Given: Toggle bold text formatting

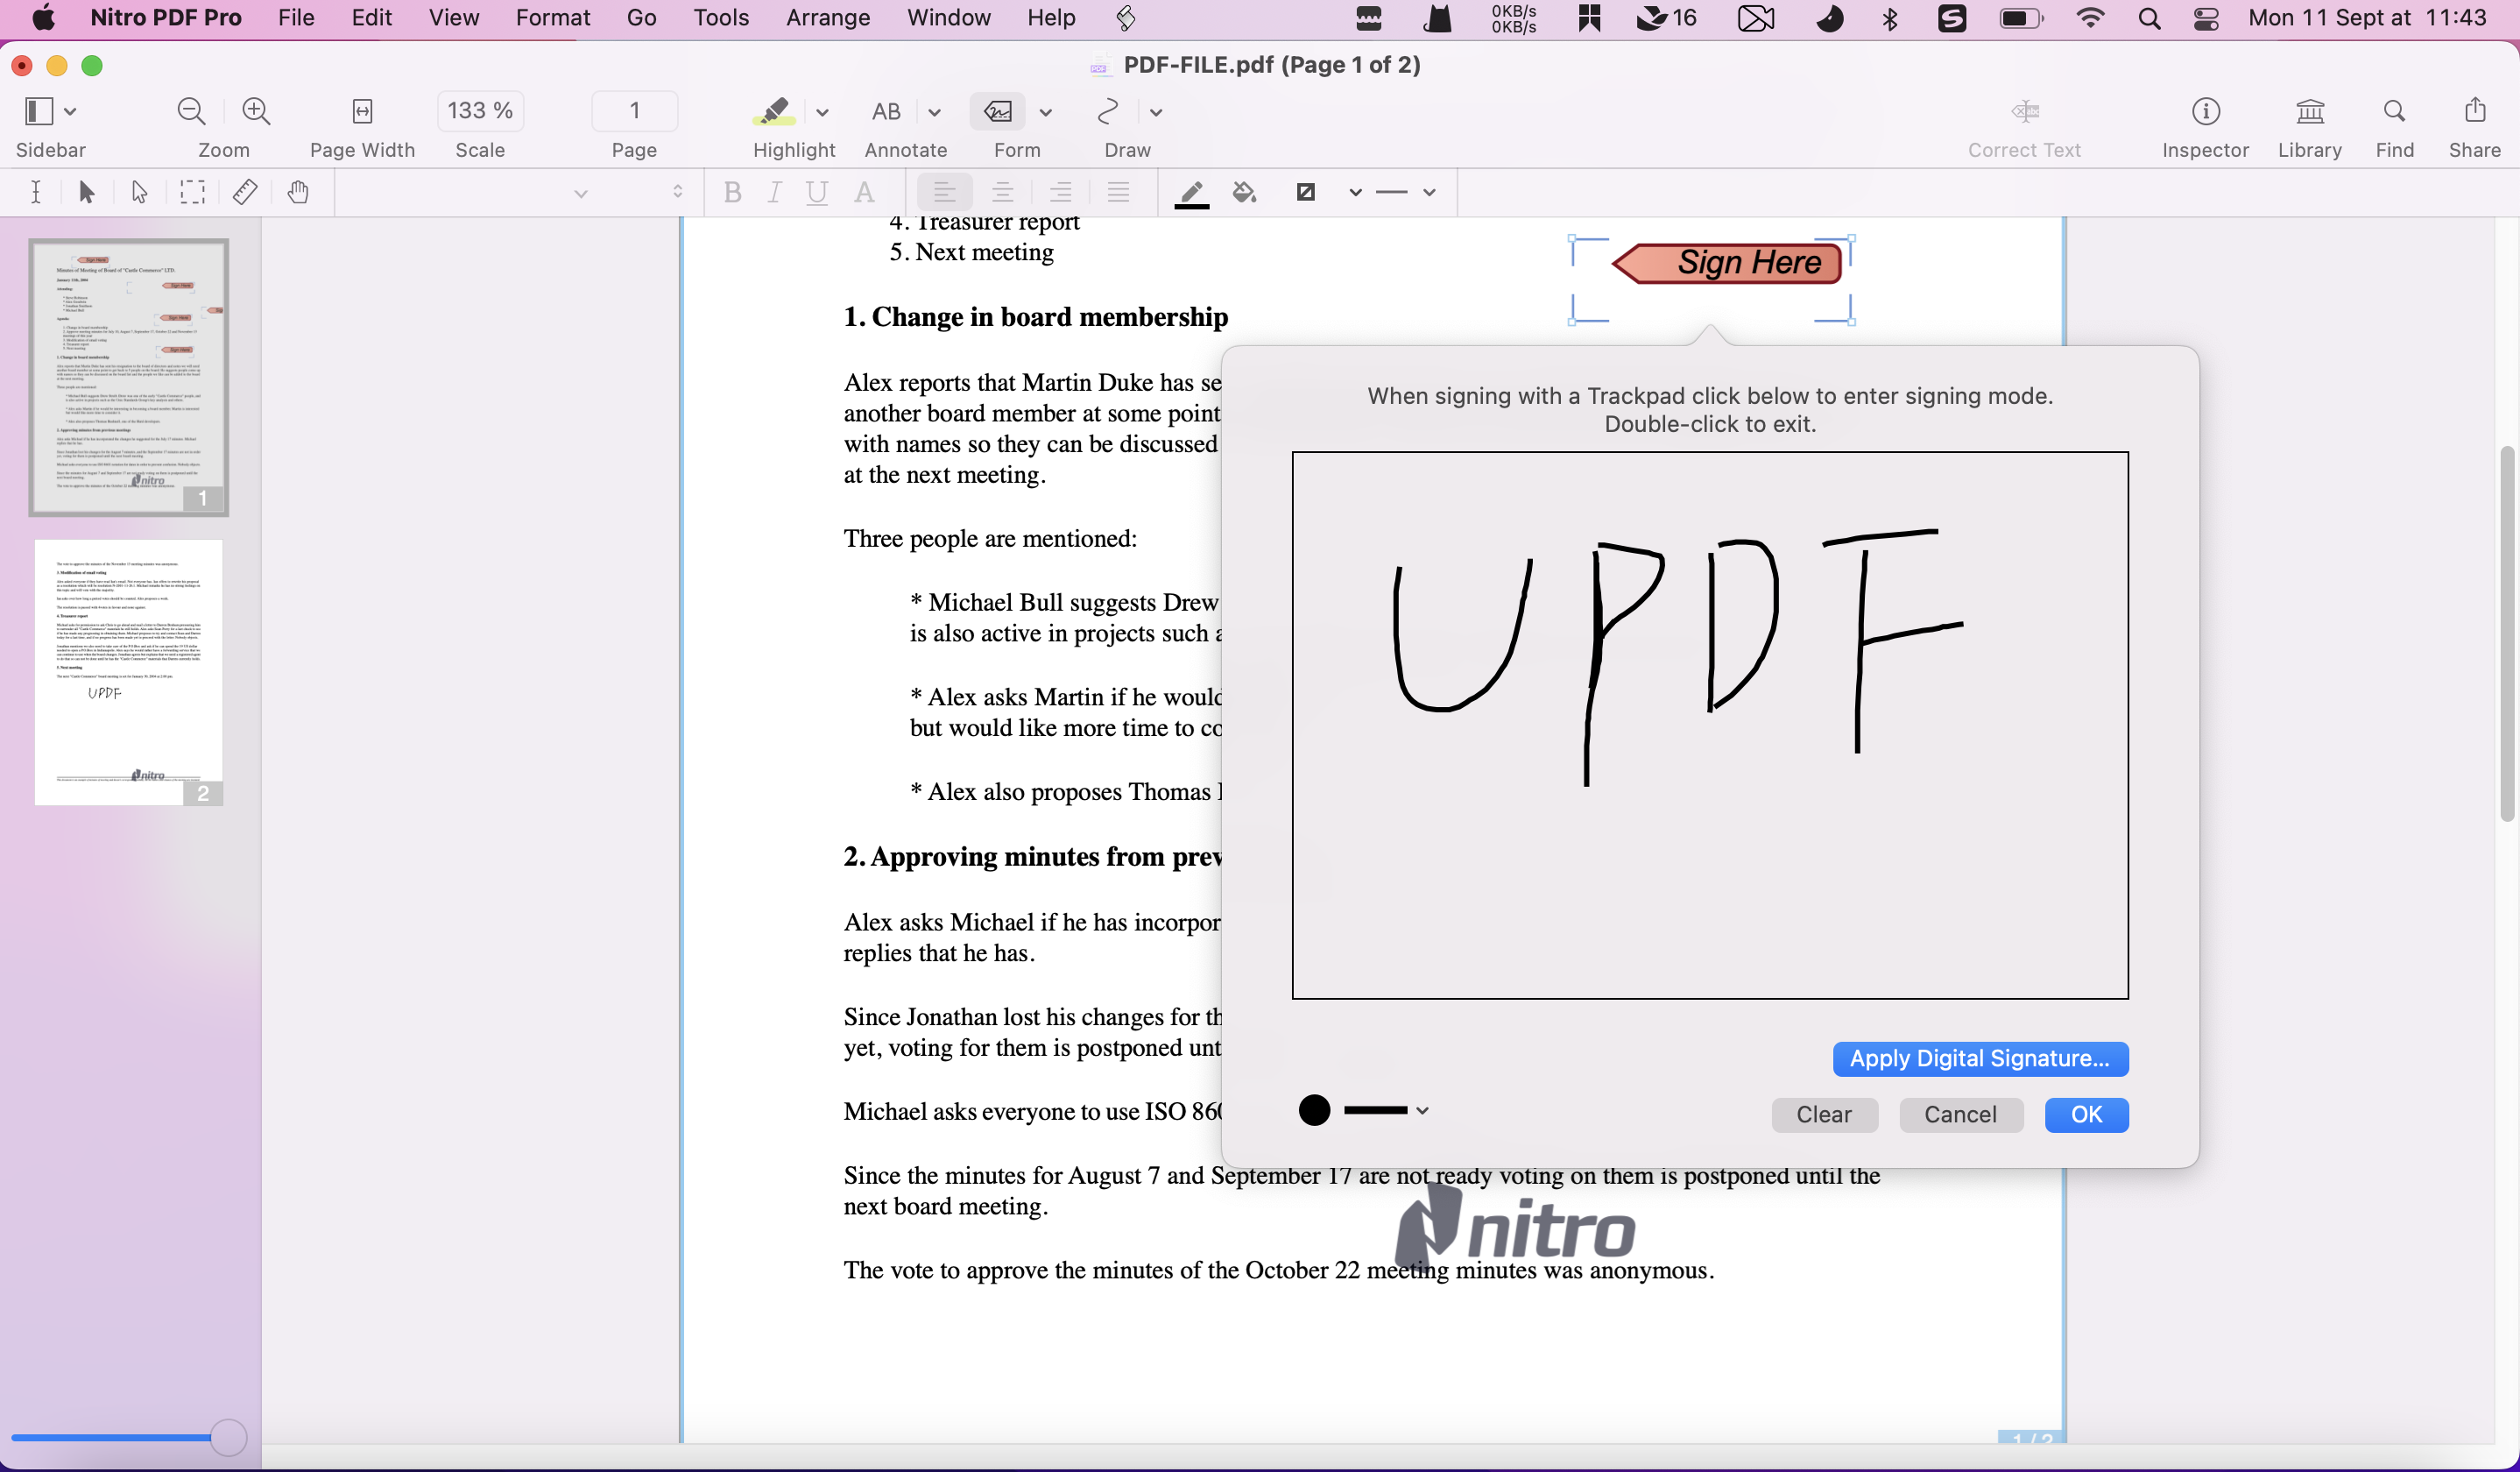Looking at the screenshot, I should click(733, 192).
